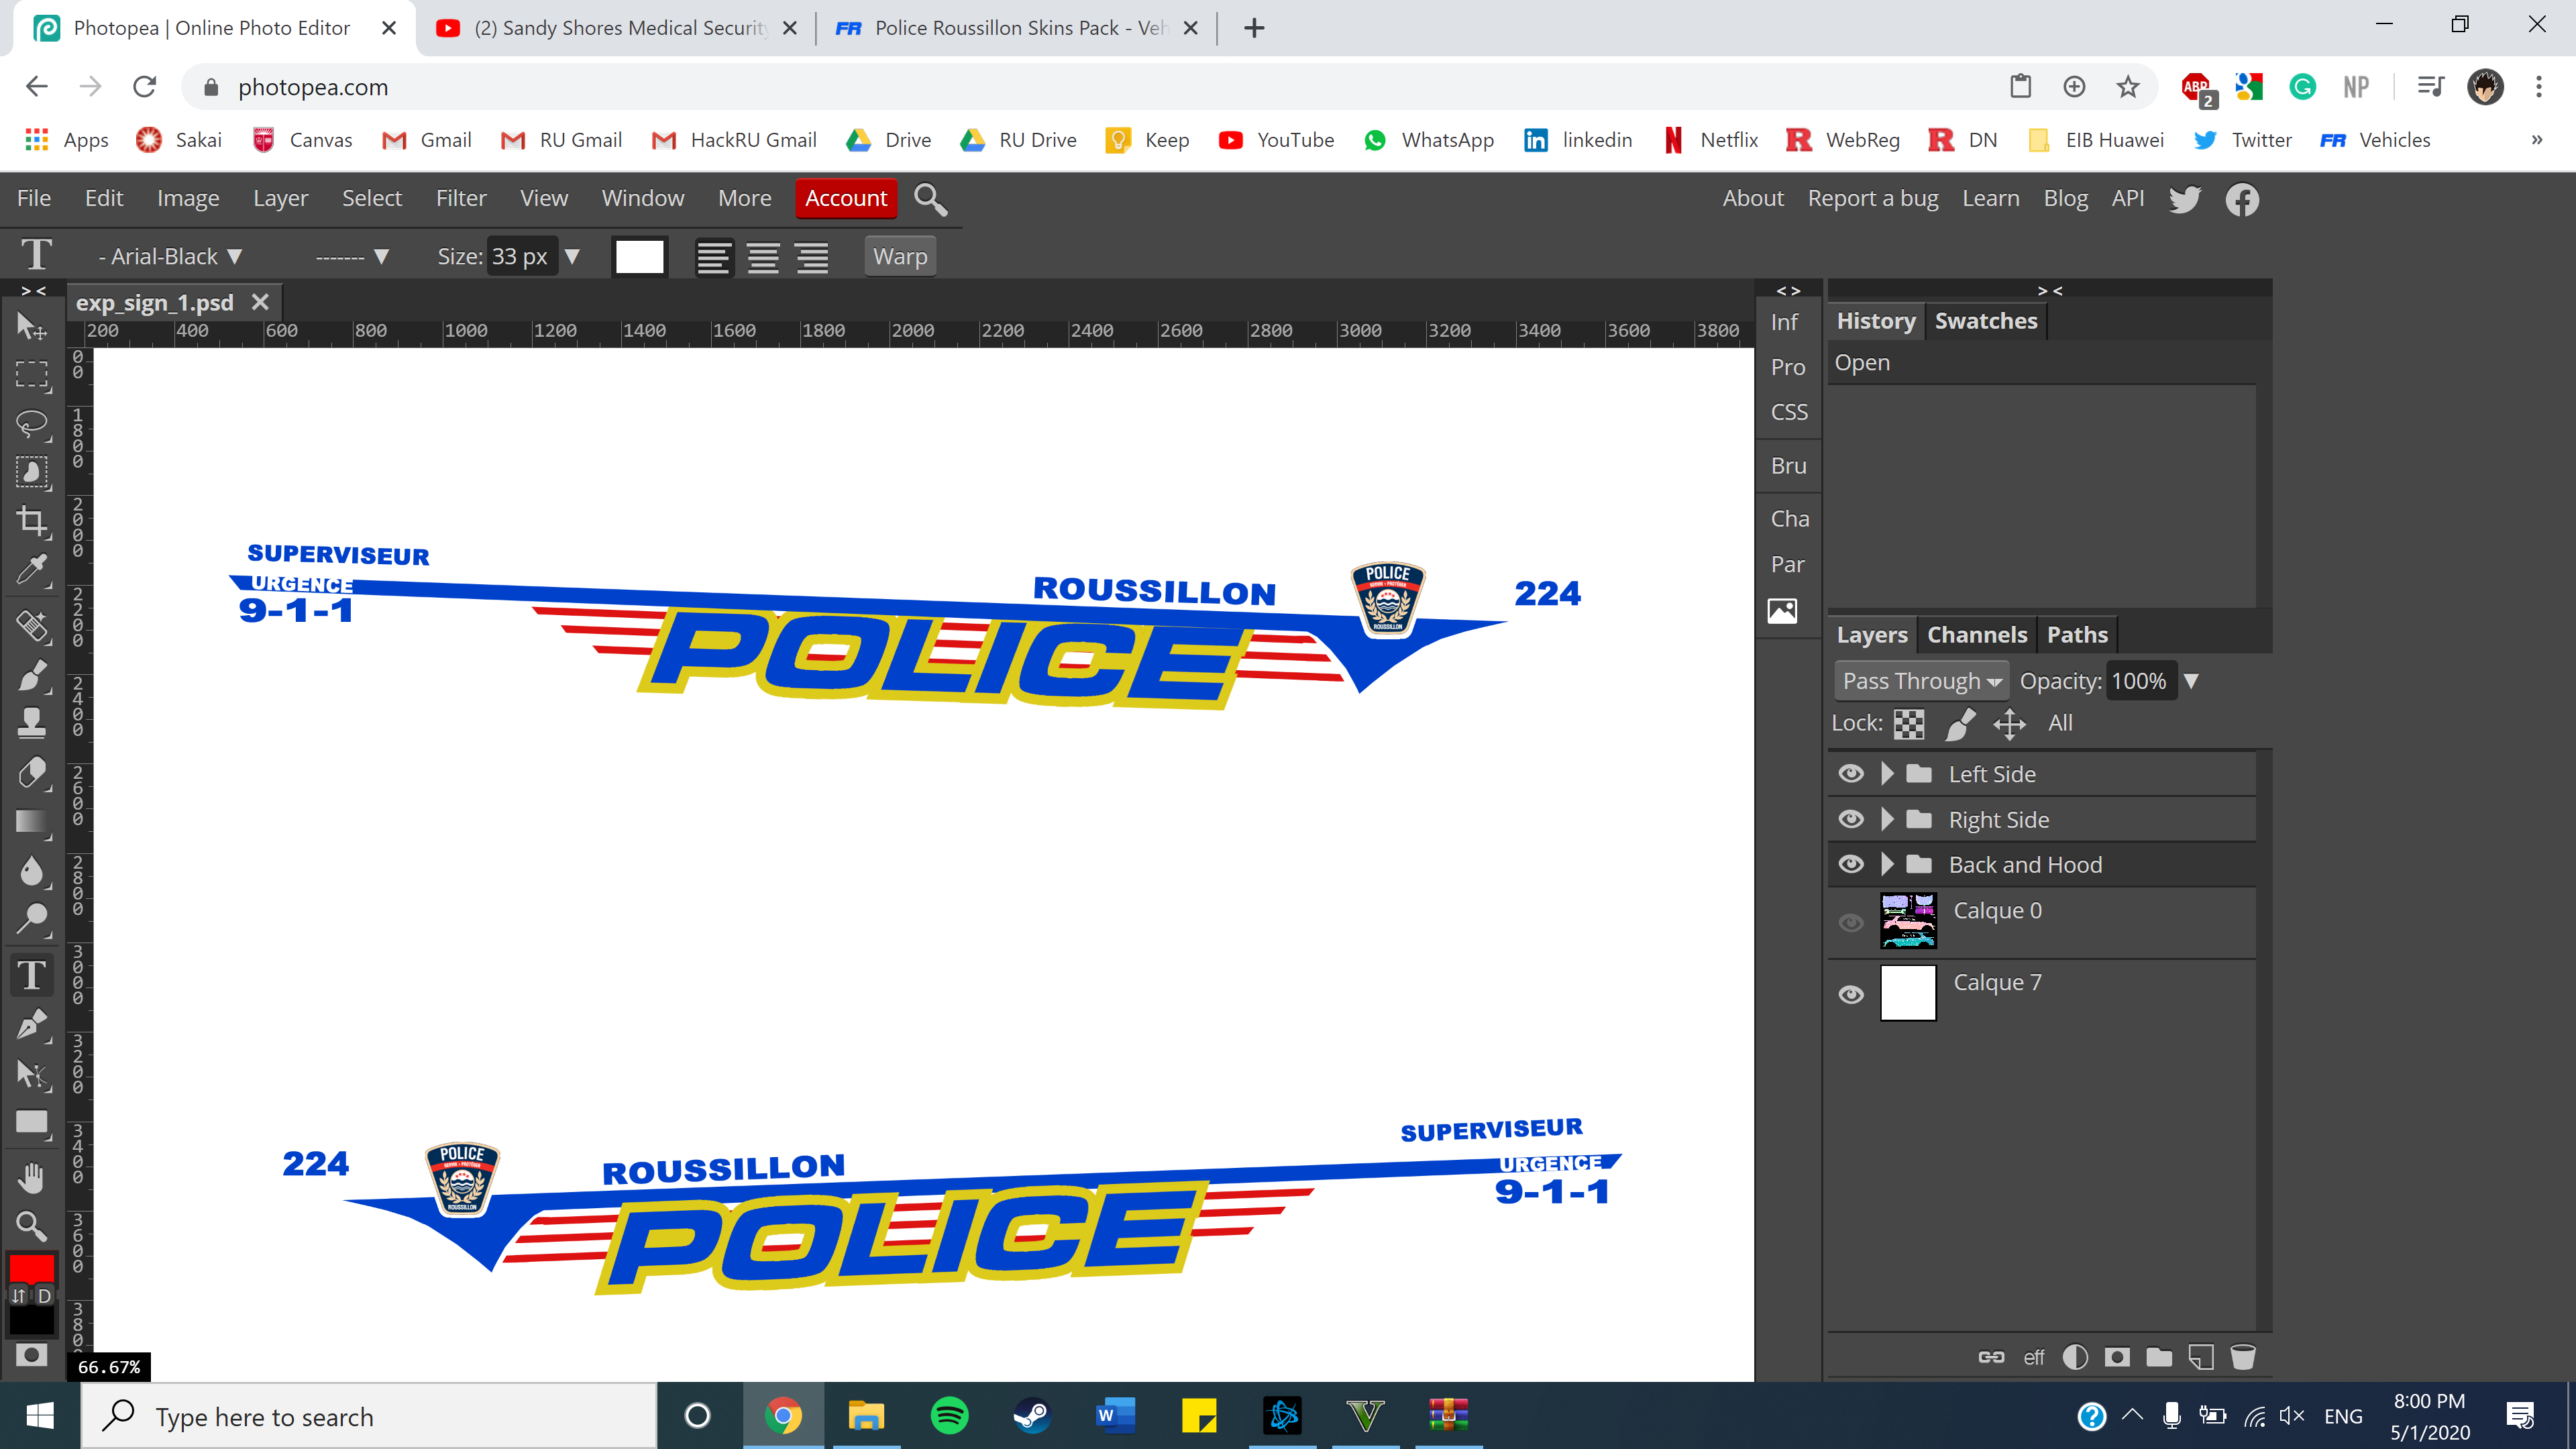The image size is (2576, 1449).
Task: Select the Crop tool
Action: pyautogui.click(x=31, y=520)
